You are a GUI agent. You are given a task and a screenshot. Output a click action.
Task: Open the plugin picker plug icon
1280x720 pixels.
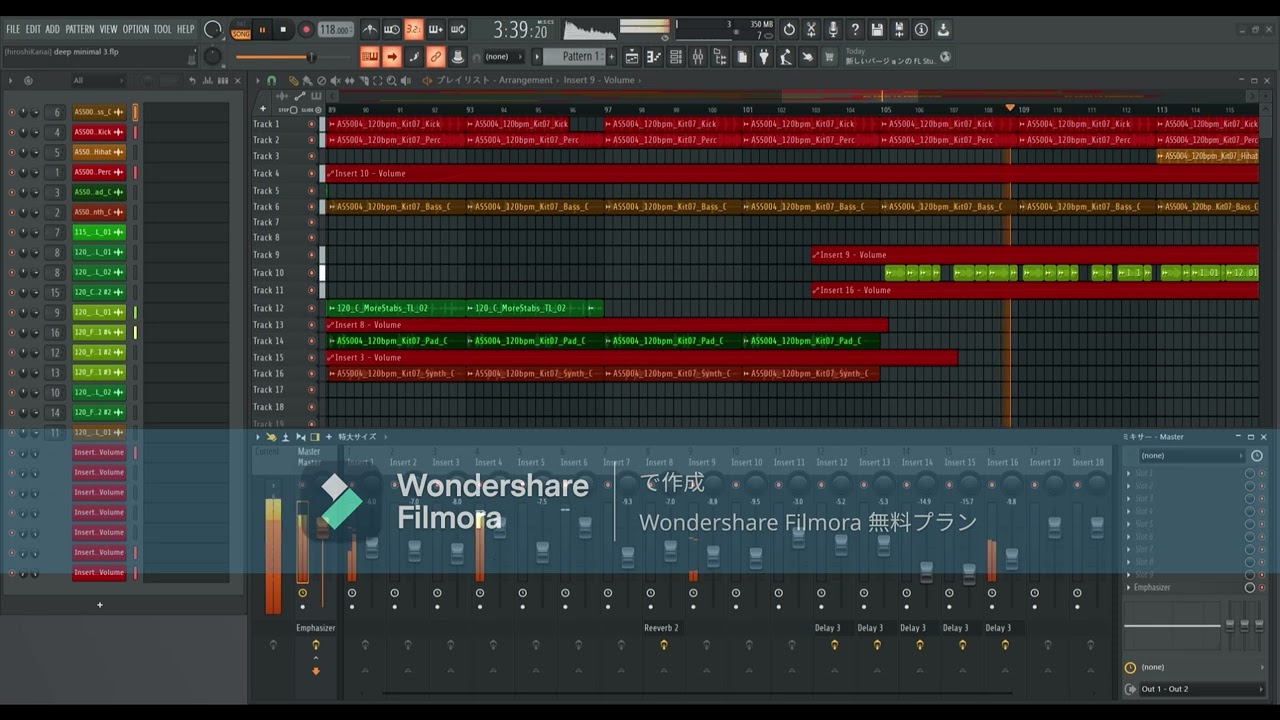tap(764, 57)
